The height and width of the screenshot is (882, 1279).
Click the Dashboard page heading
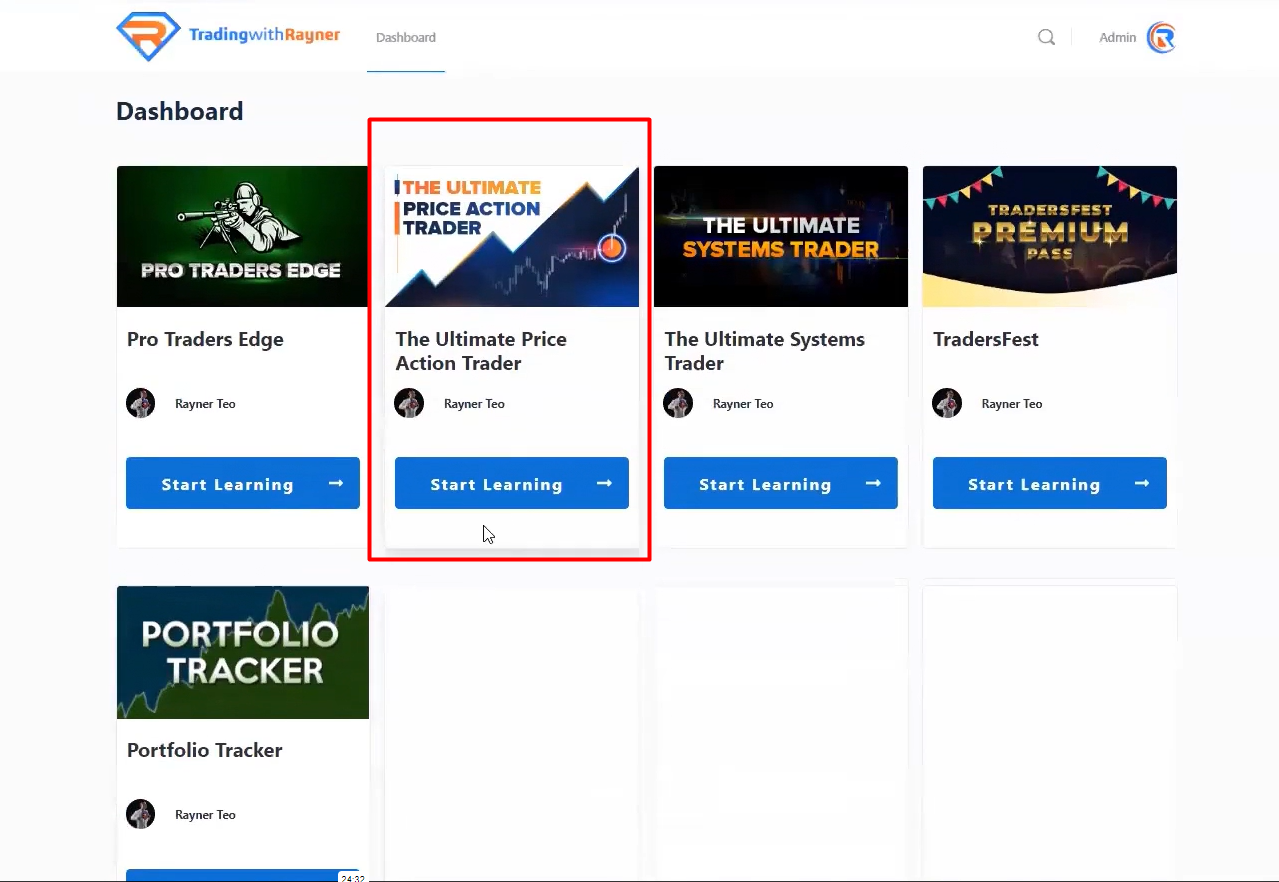tap(180, 111)
